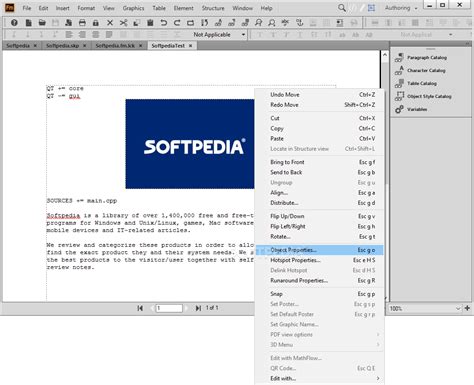Viewport: 474px width, 385px height.
Task: Click the padlock icon in toolbar
Action: click(x=96, y=23)
